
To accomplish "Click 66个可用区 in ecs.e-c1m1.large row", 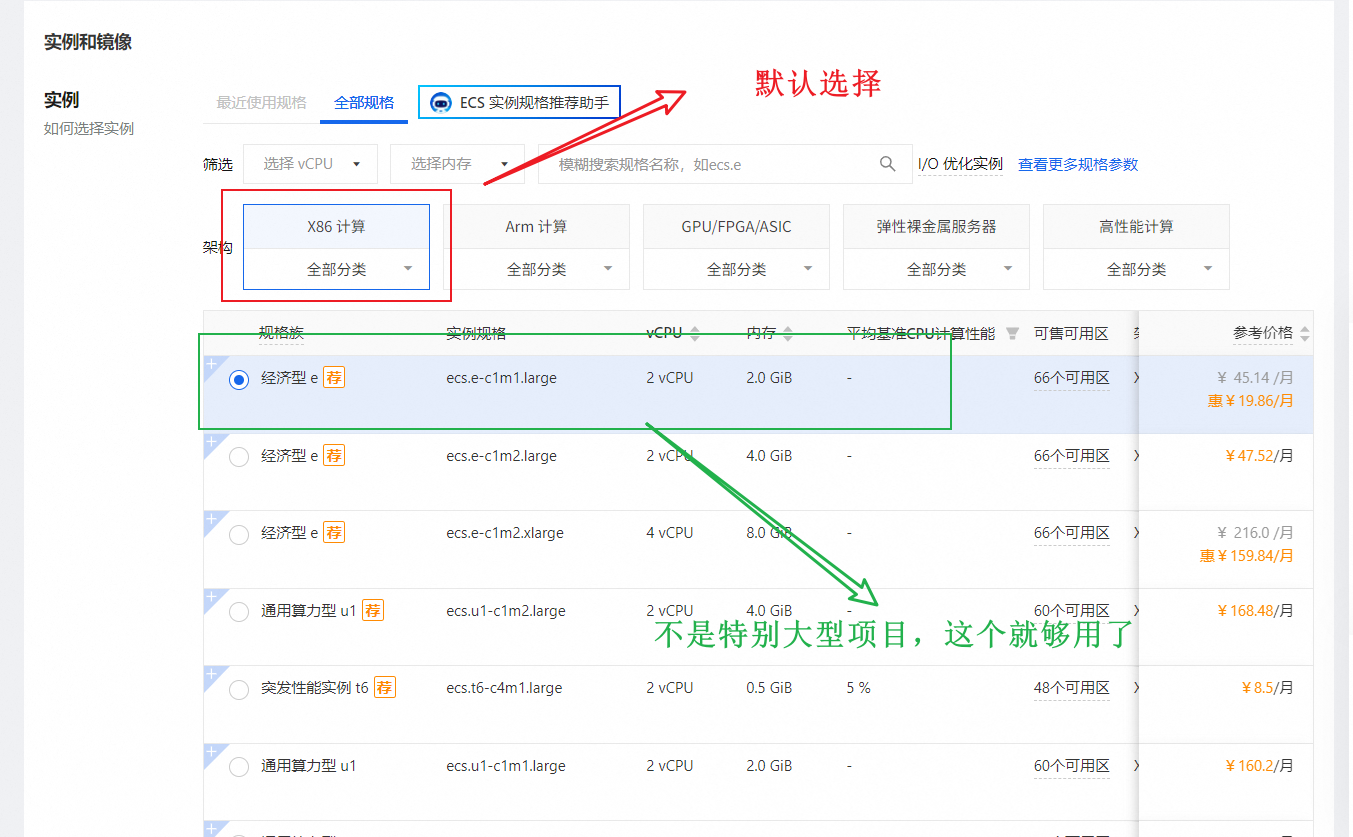I will pyautogui.click(x=1071, y=378).
